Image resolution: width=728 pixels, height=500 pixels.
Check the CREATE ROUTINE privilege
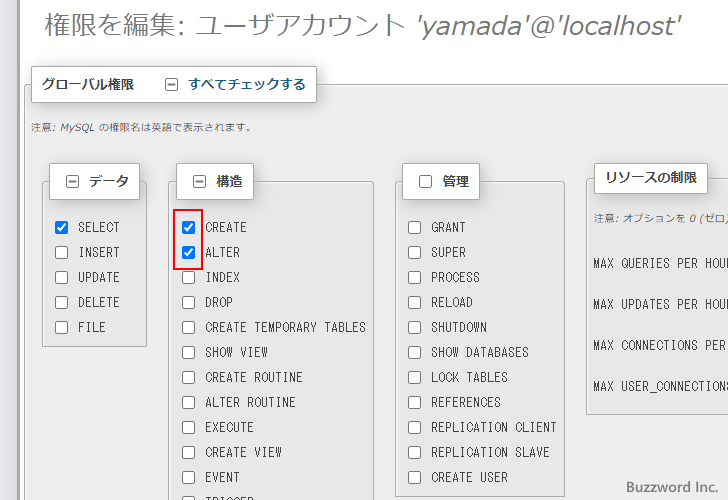click(188, 377)
